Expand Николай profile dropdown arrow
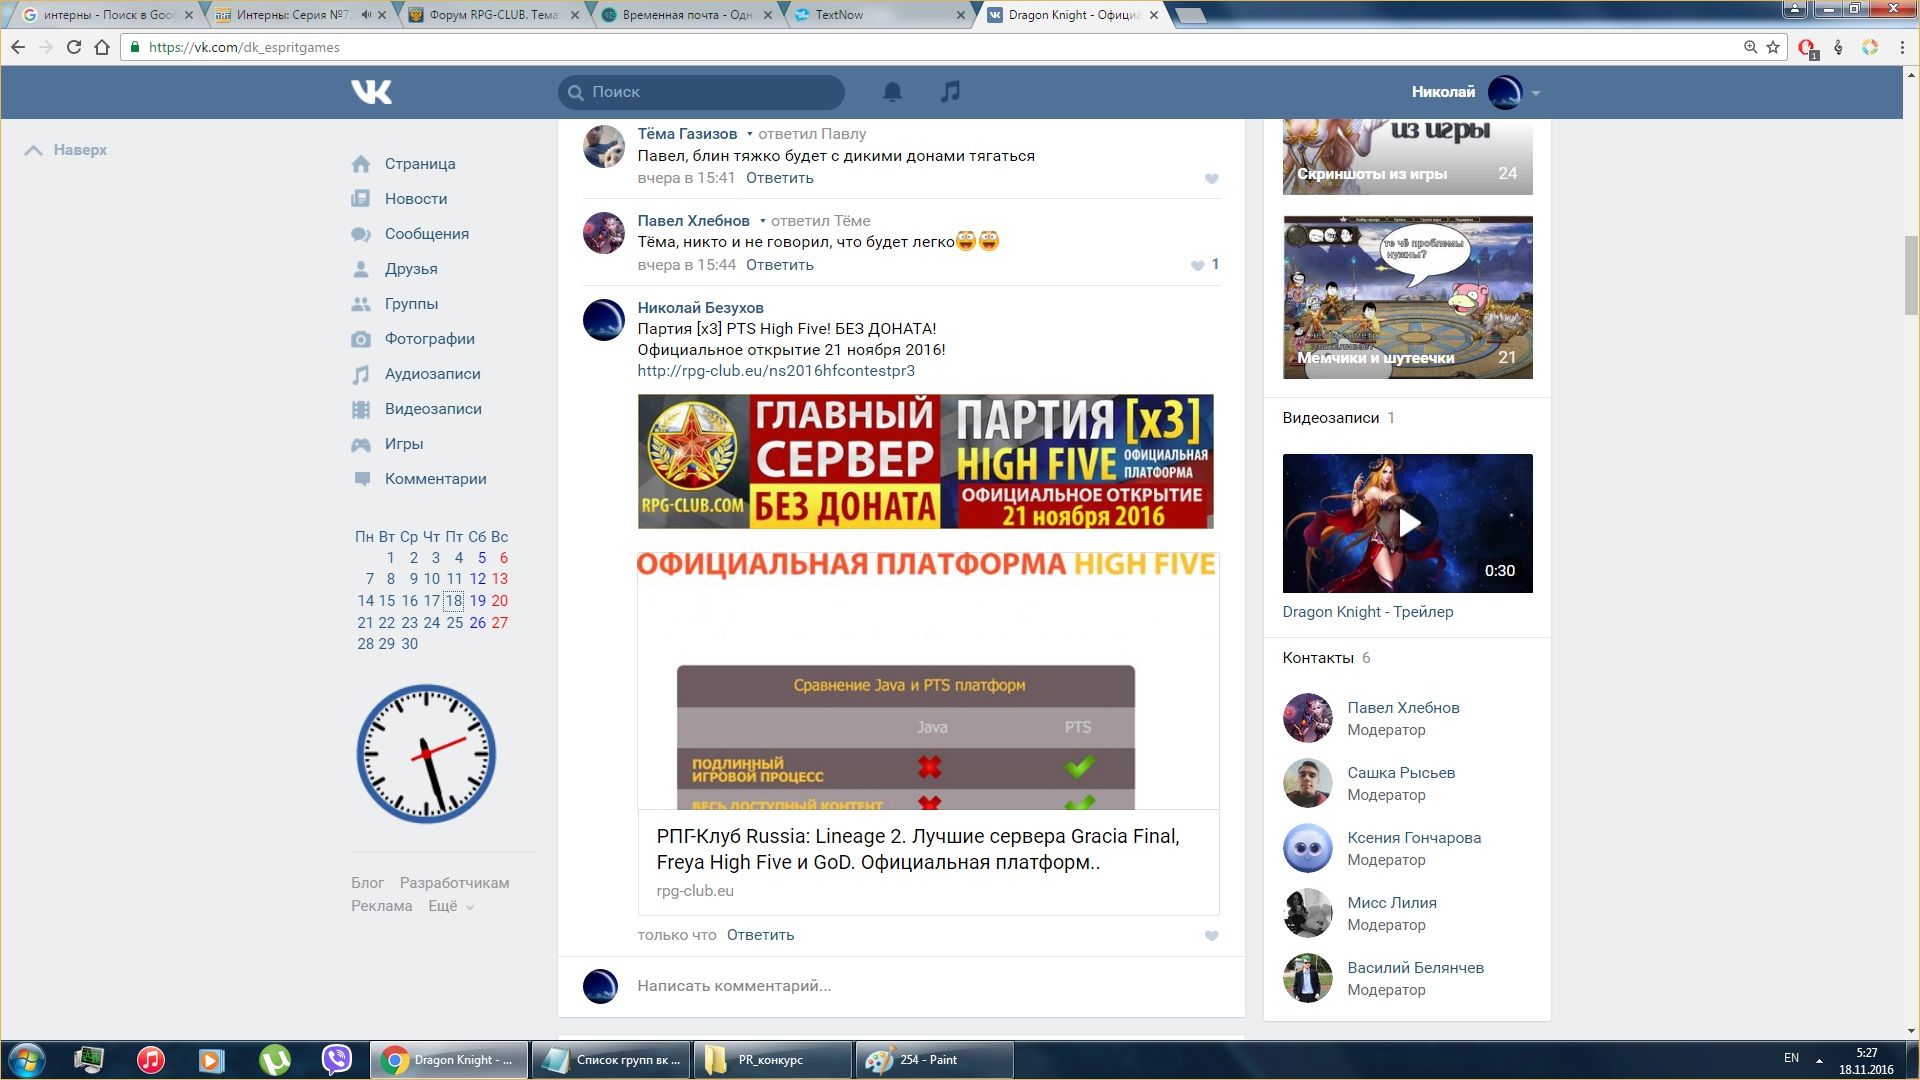 tap(1536, 93)
